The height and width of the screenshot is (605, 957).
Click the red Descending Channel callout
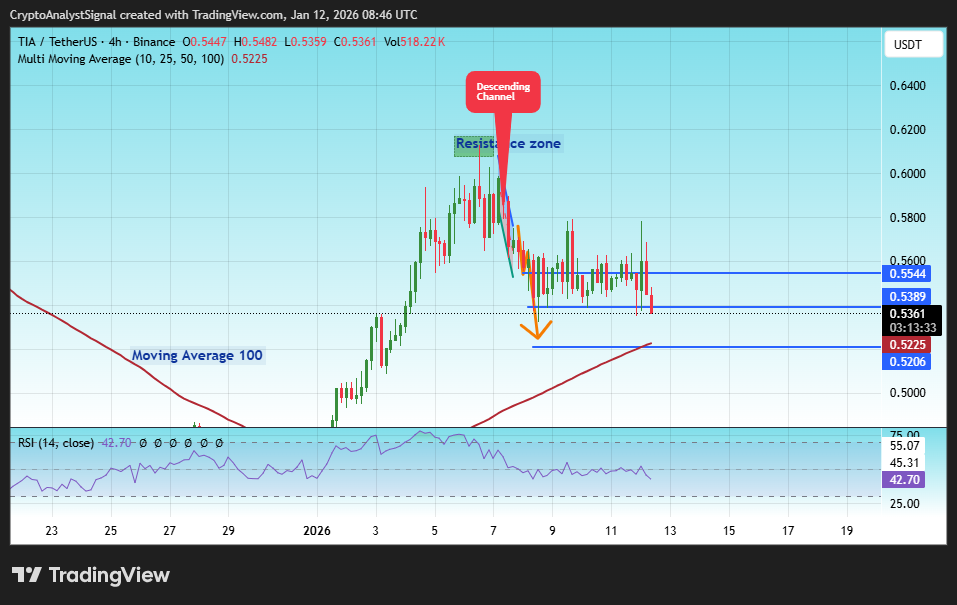pos(503,92)
